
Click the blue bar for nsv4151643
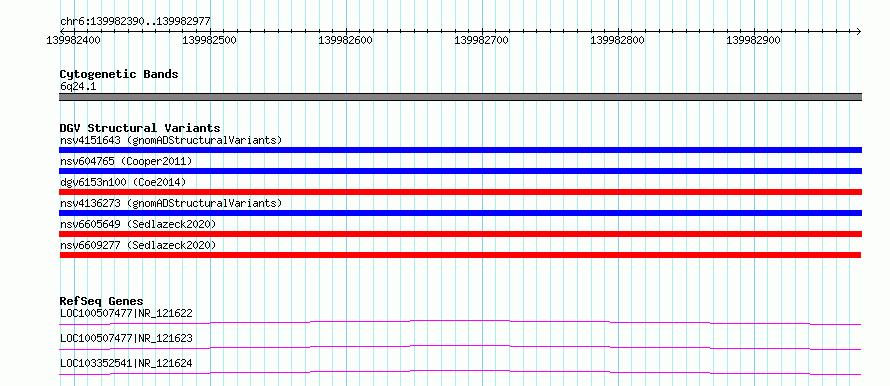pyautogui.click(x=460, y=150)
